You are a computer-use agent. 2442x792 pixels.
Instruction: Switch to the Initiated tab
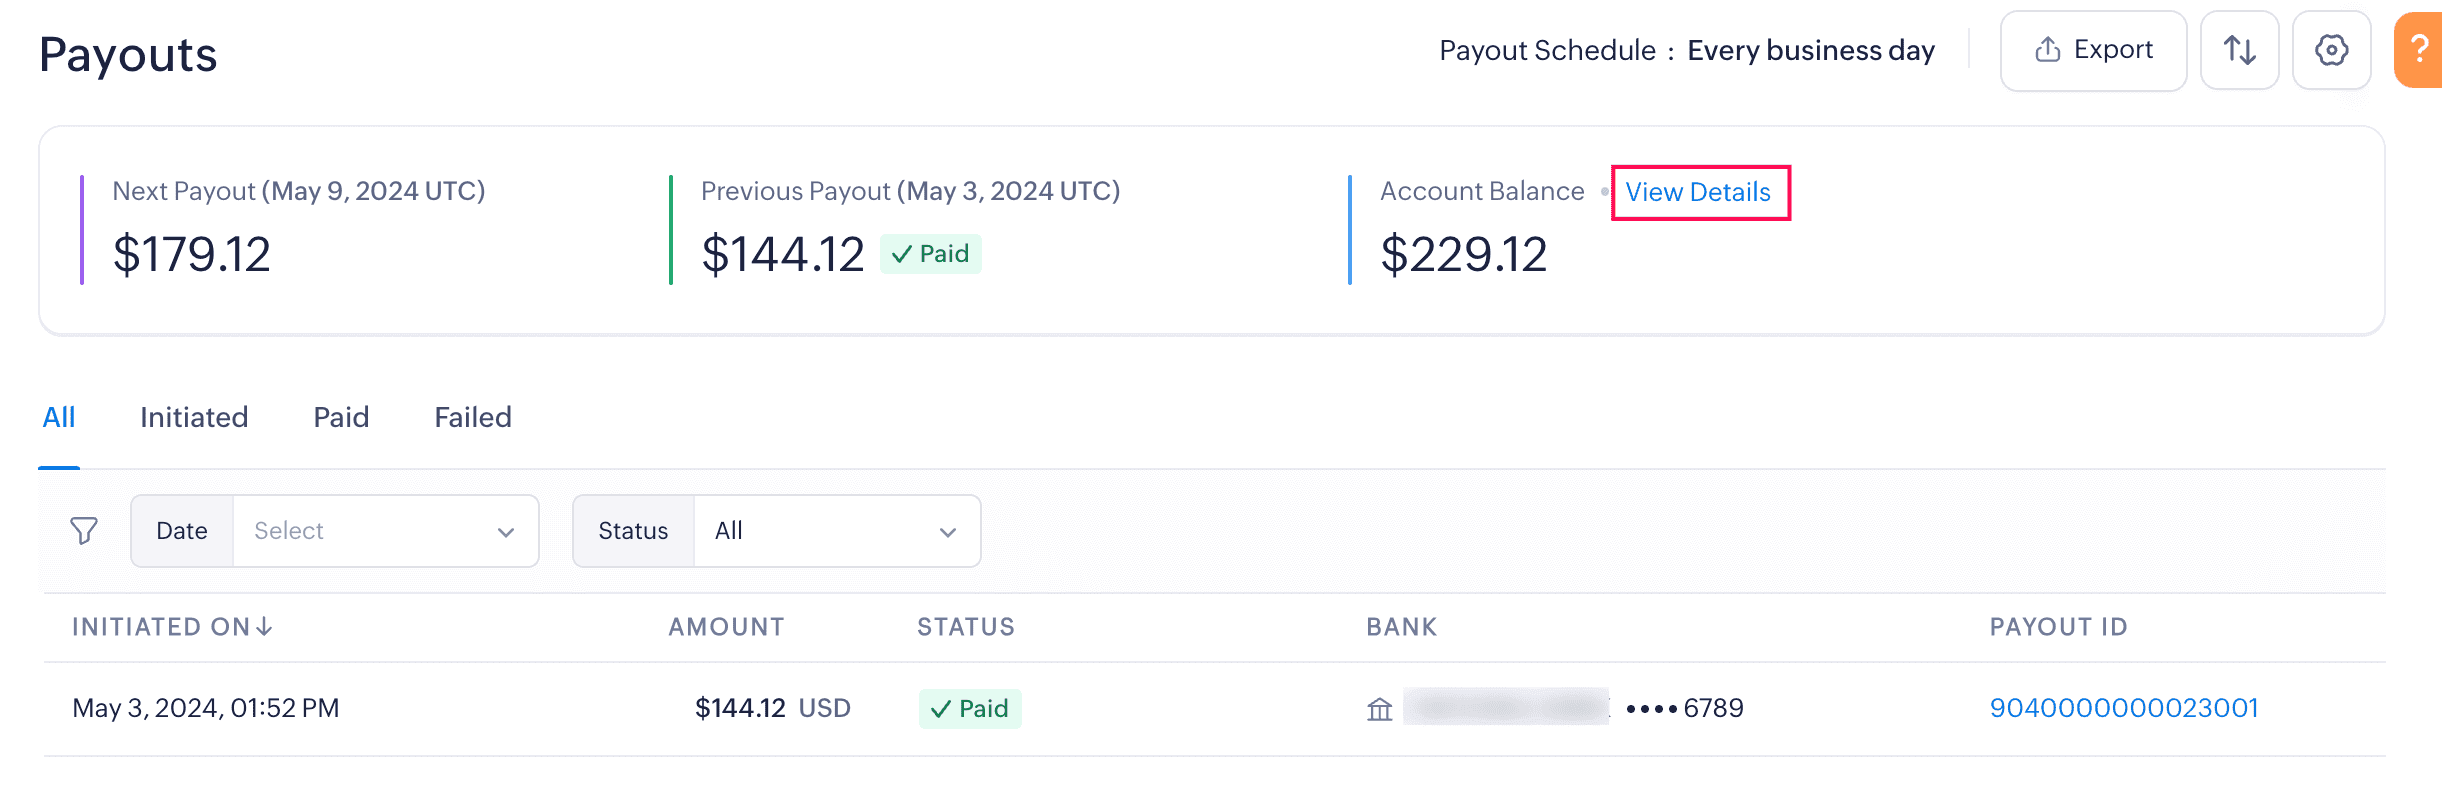point(194,417)
